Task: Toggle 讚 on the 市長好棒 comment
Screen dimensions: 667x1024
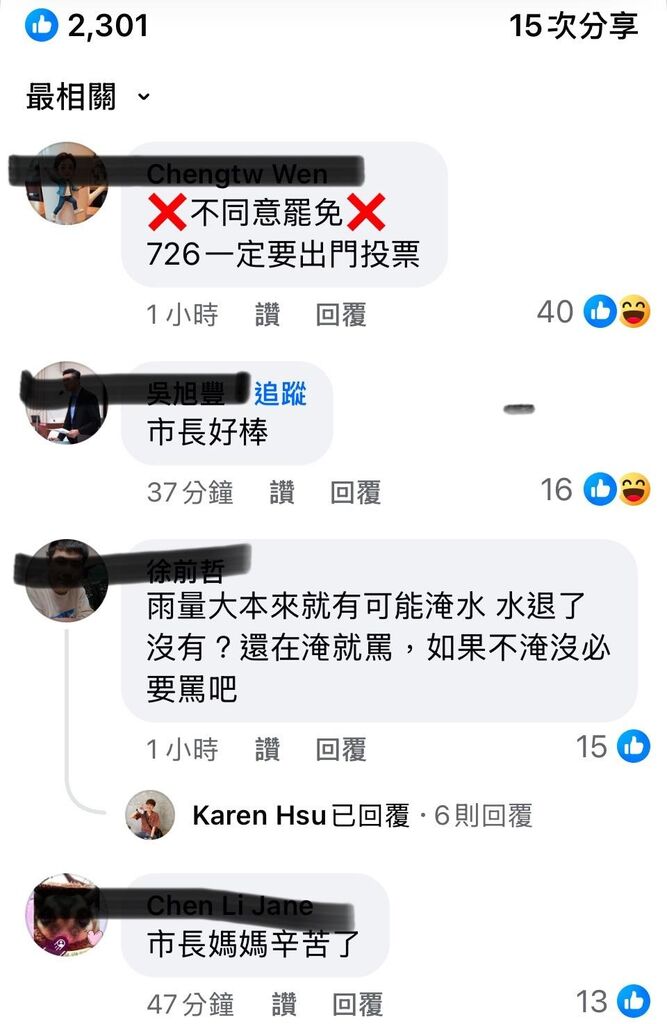Action: pyautogui.click(x=282, y=492)
